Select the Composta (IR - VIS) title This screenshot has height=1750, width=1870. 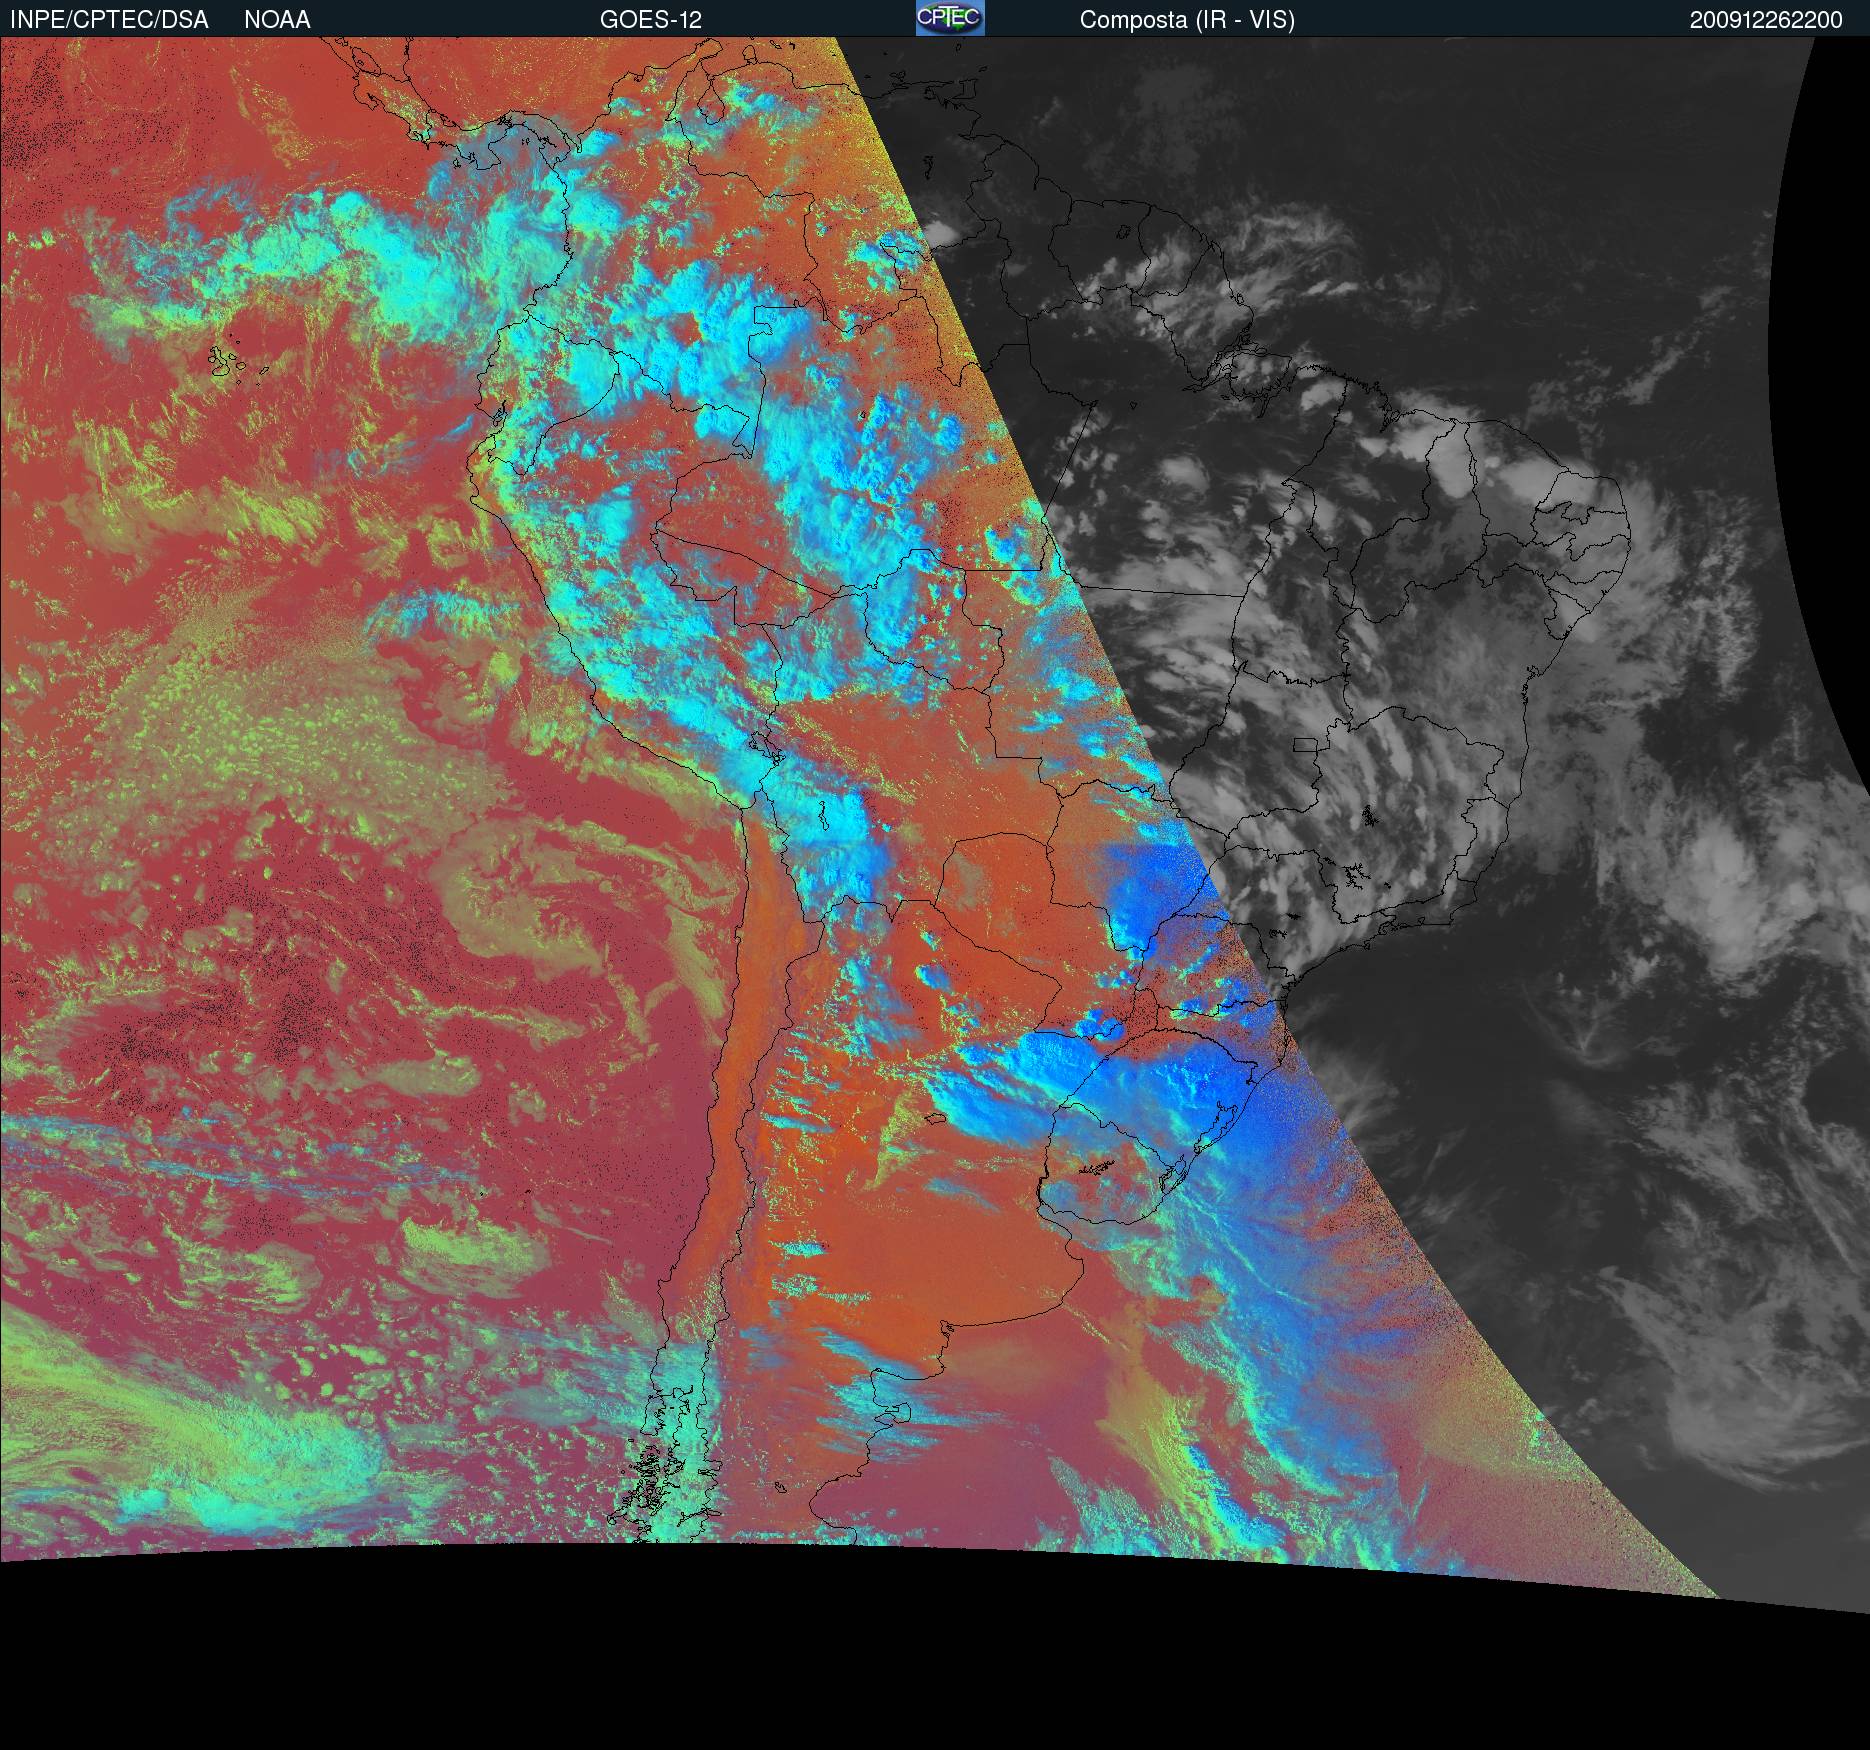click(x=1187, y=20)
